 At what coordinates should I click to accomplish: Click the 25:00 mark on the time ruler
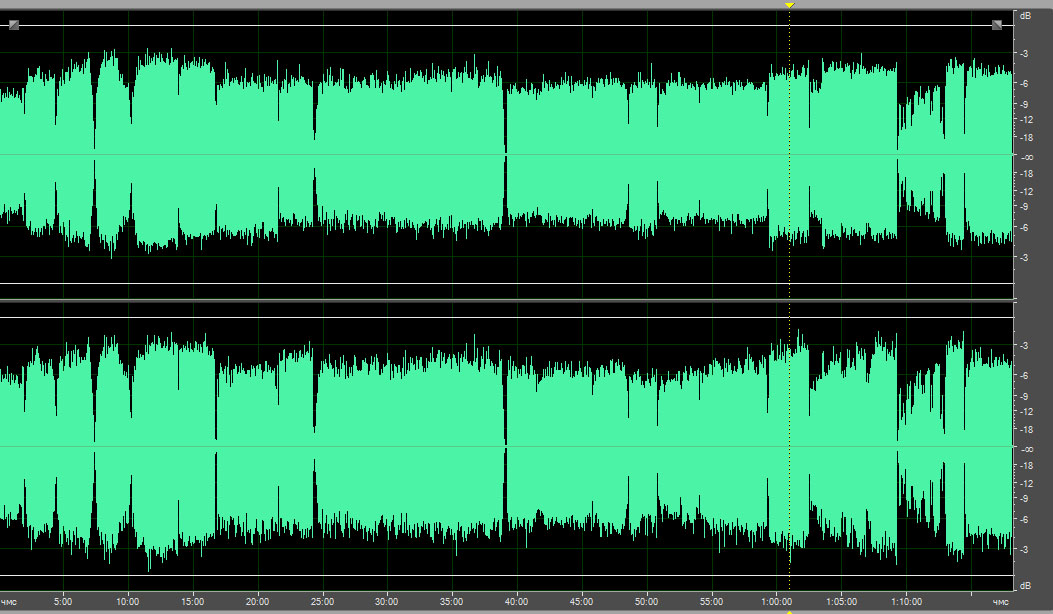[322, 602]
